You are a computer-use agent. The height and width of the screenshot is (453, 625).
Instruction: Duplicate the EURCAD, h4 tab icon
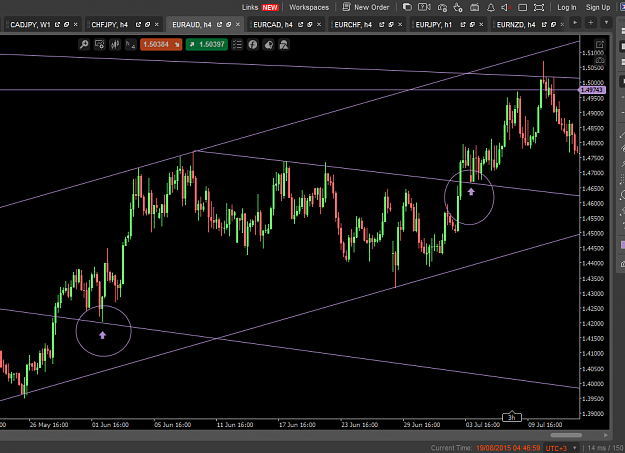pyautogui.click(x=310, y=25)
